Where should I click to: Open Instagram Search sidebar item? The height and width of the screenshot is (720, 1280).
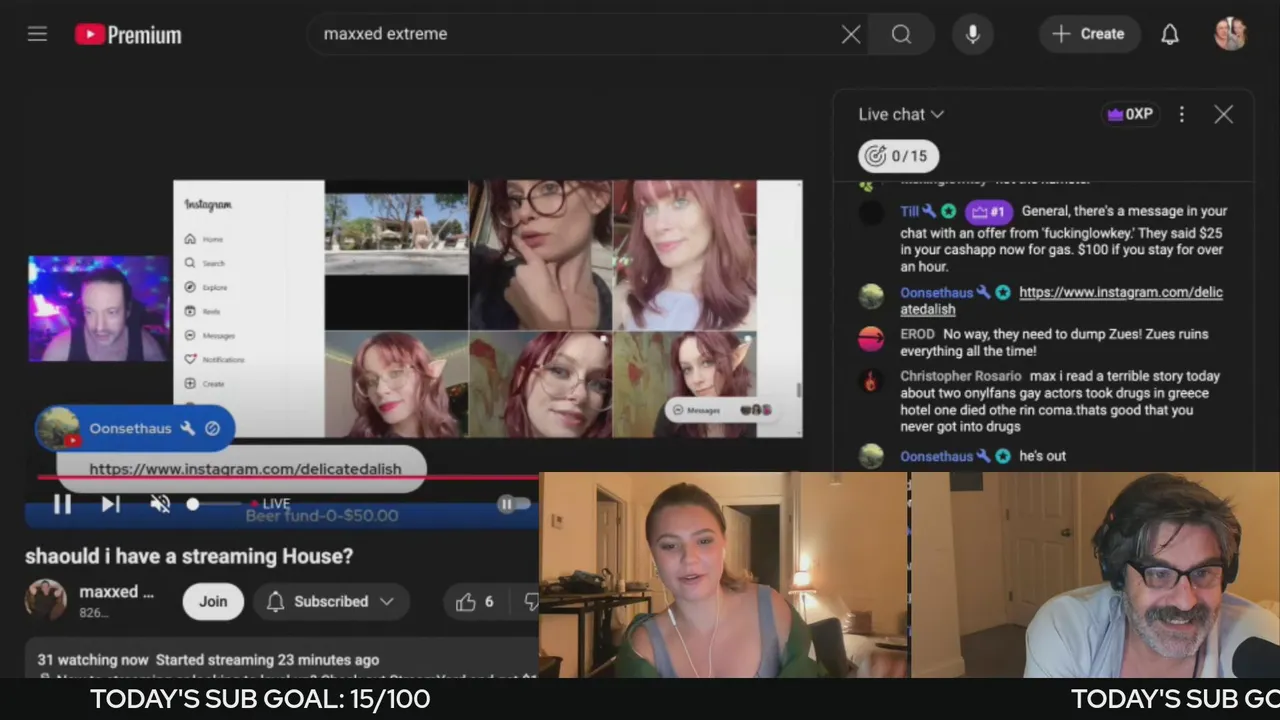click(205, 263)
